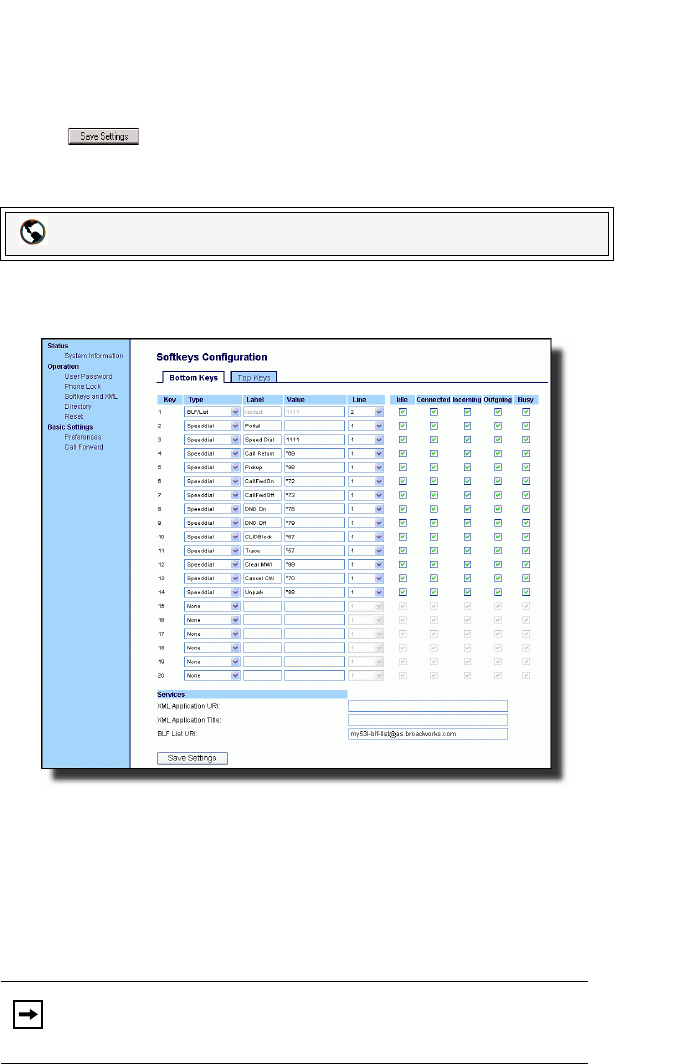Click the arrow note icon at the bottom
The image size is (683, 1064).
[x=28, y=1014]
